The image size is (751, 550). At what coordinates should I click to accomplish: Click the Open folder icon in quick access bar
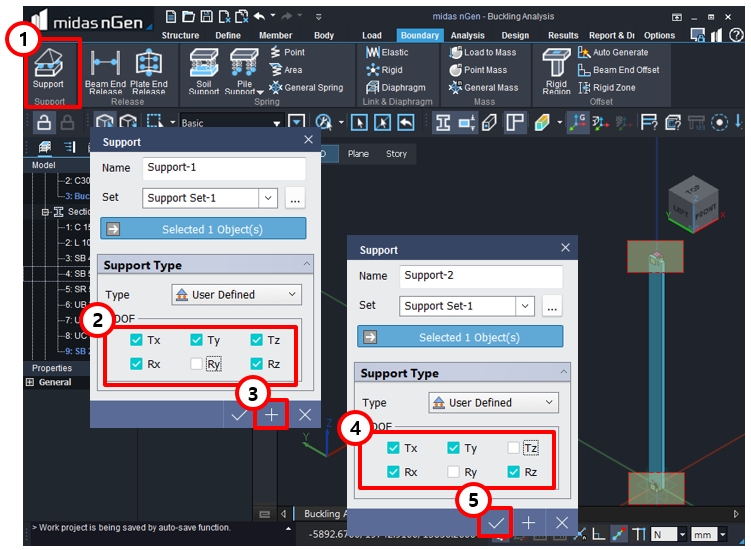coord(188,17)
